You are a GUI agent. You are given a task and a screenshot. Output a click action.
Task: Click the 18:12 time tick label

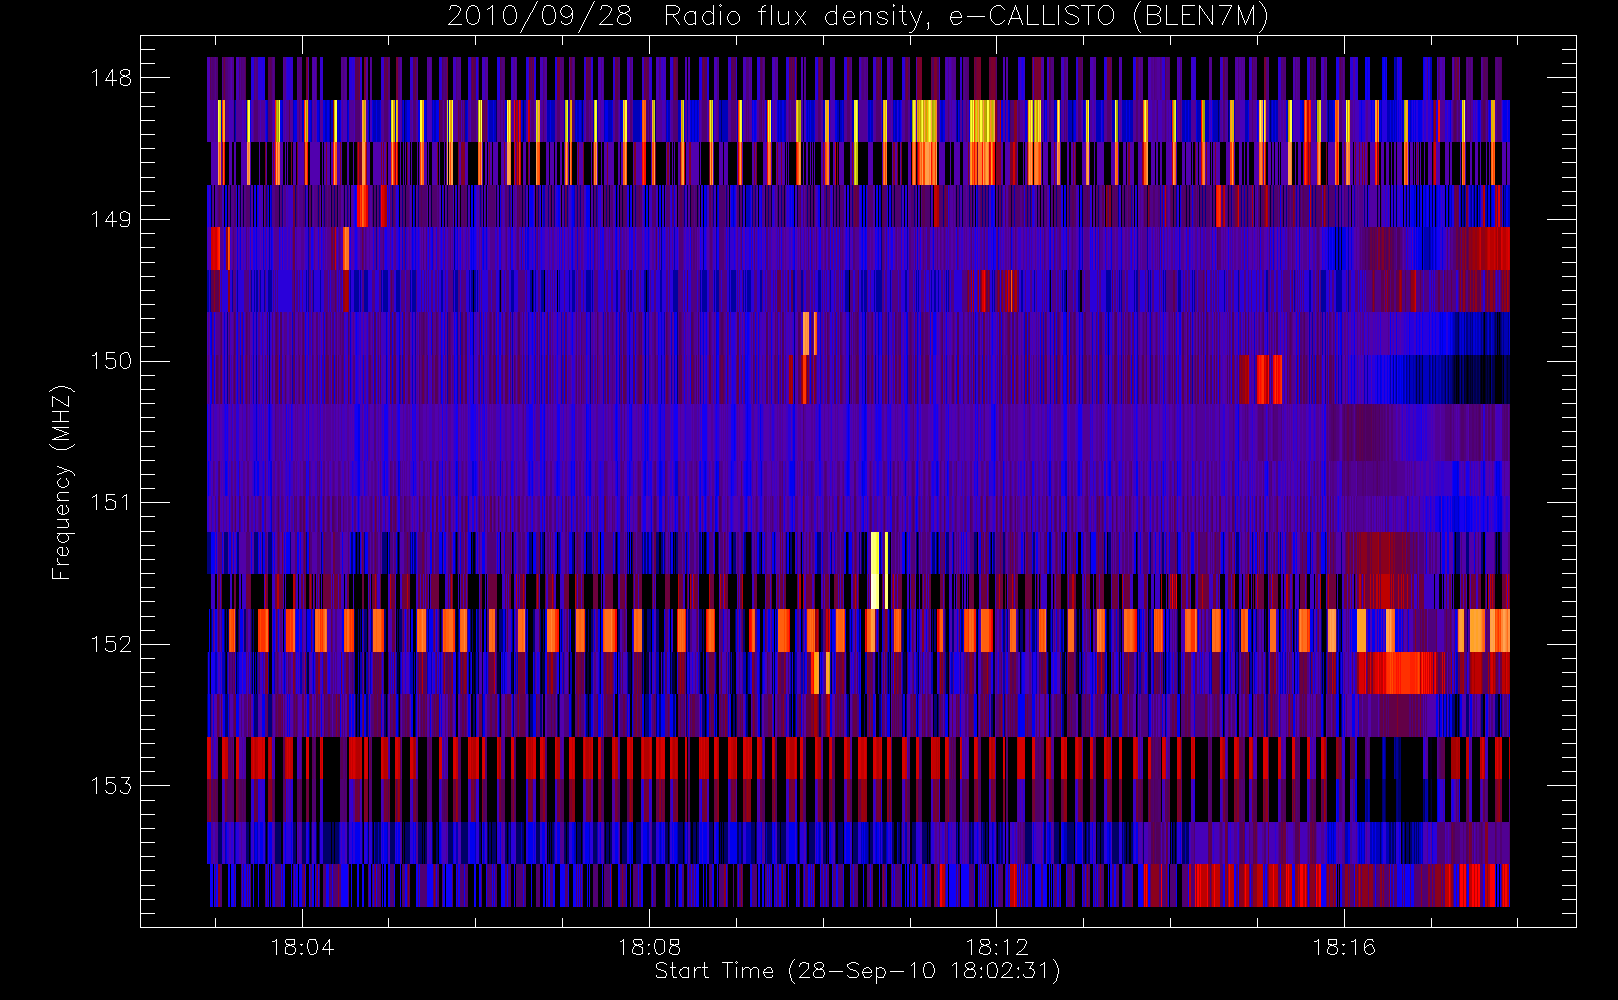996,947
